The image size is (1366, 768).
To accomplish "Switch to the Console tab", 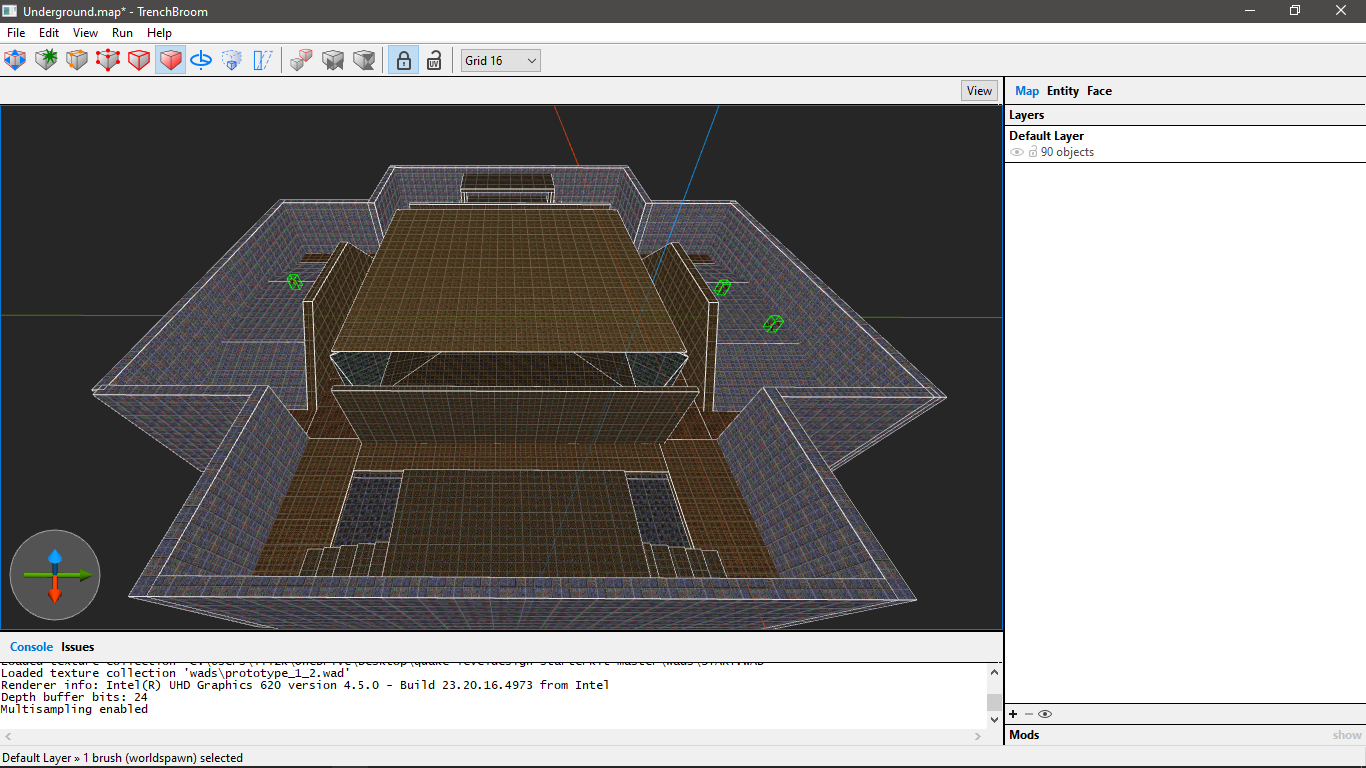I will coord(30,647).
